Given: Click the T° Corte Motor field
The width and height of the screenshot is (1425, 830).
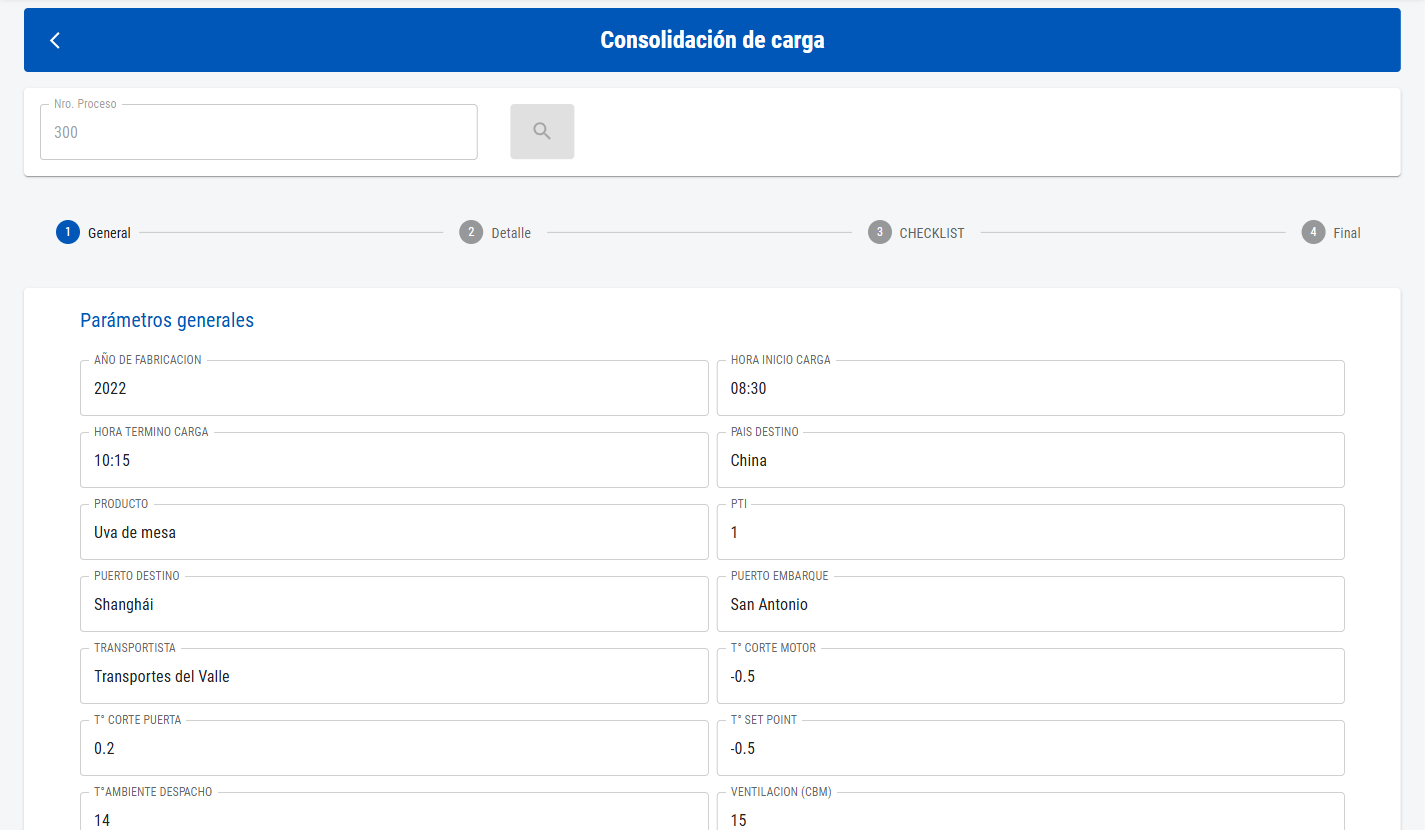Looking at the screenshot, I should pyautogui.click(x=1031, y=676).
